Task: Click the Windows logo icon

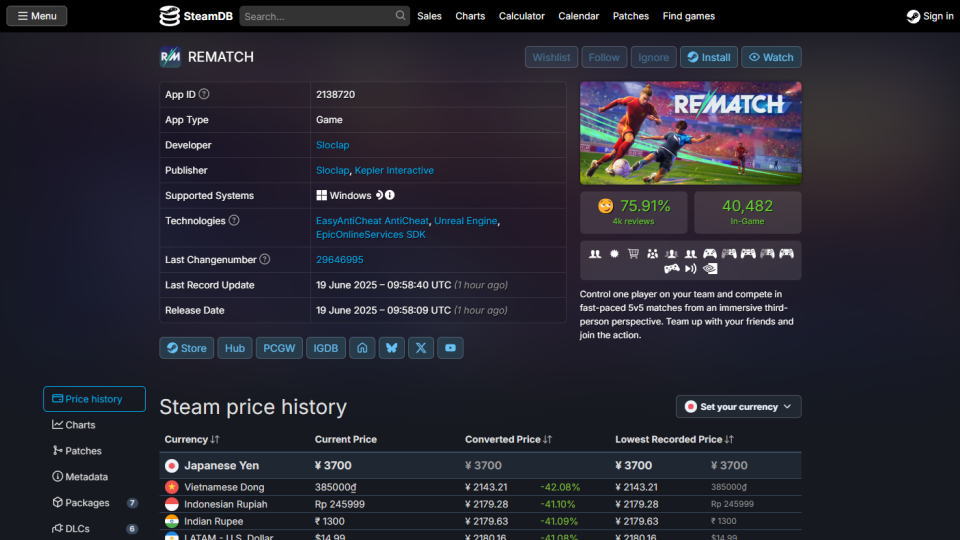Action: pyautogui.click(x=321, y=195)
